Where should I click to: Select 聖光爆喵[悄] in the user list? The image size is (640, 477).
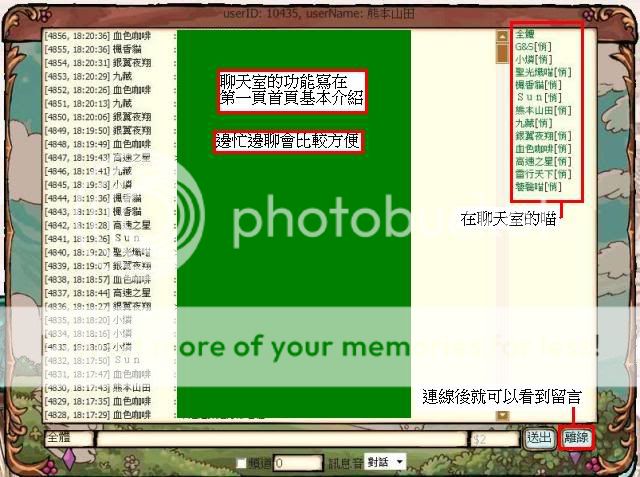[x=543, y=72]
